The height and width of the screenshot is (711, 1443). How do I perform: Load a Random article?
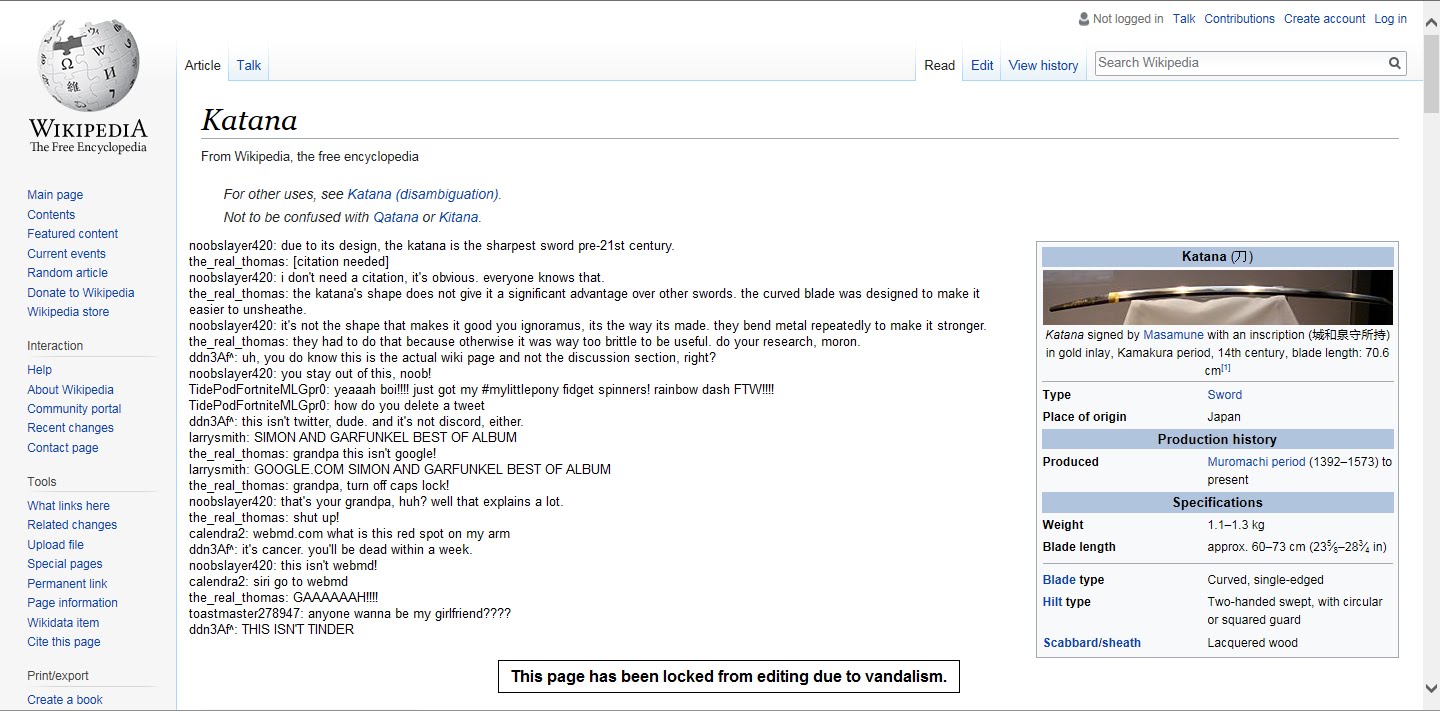(67, 273)
